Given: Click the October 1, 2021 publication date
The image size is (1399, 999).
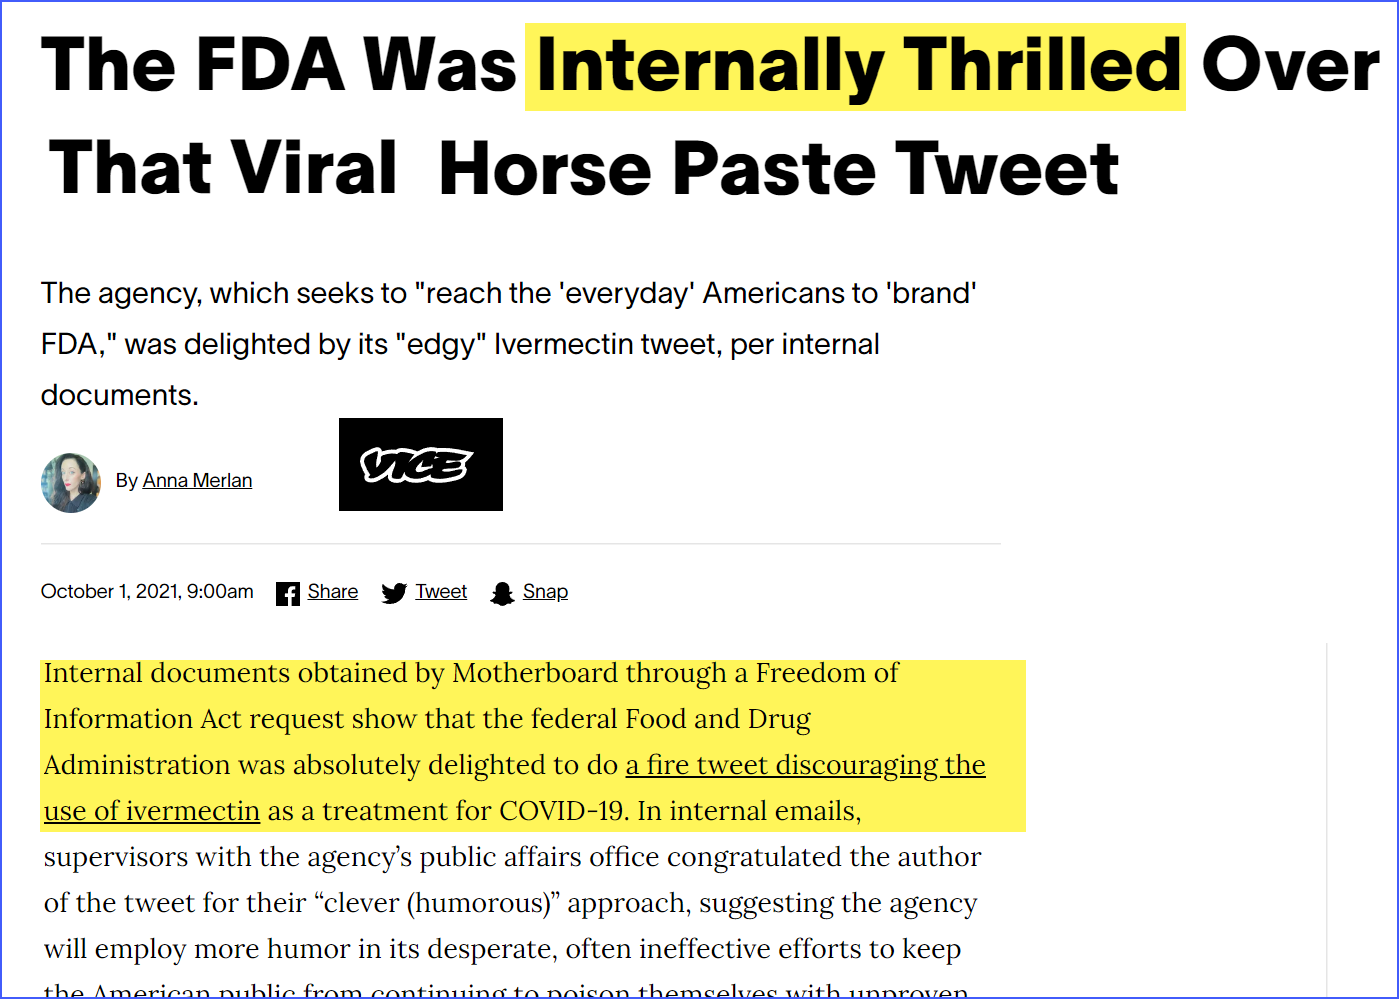Looking at the screenshot, I should [x=147, y=592].
